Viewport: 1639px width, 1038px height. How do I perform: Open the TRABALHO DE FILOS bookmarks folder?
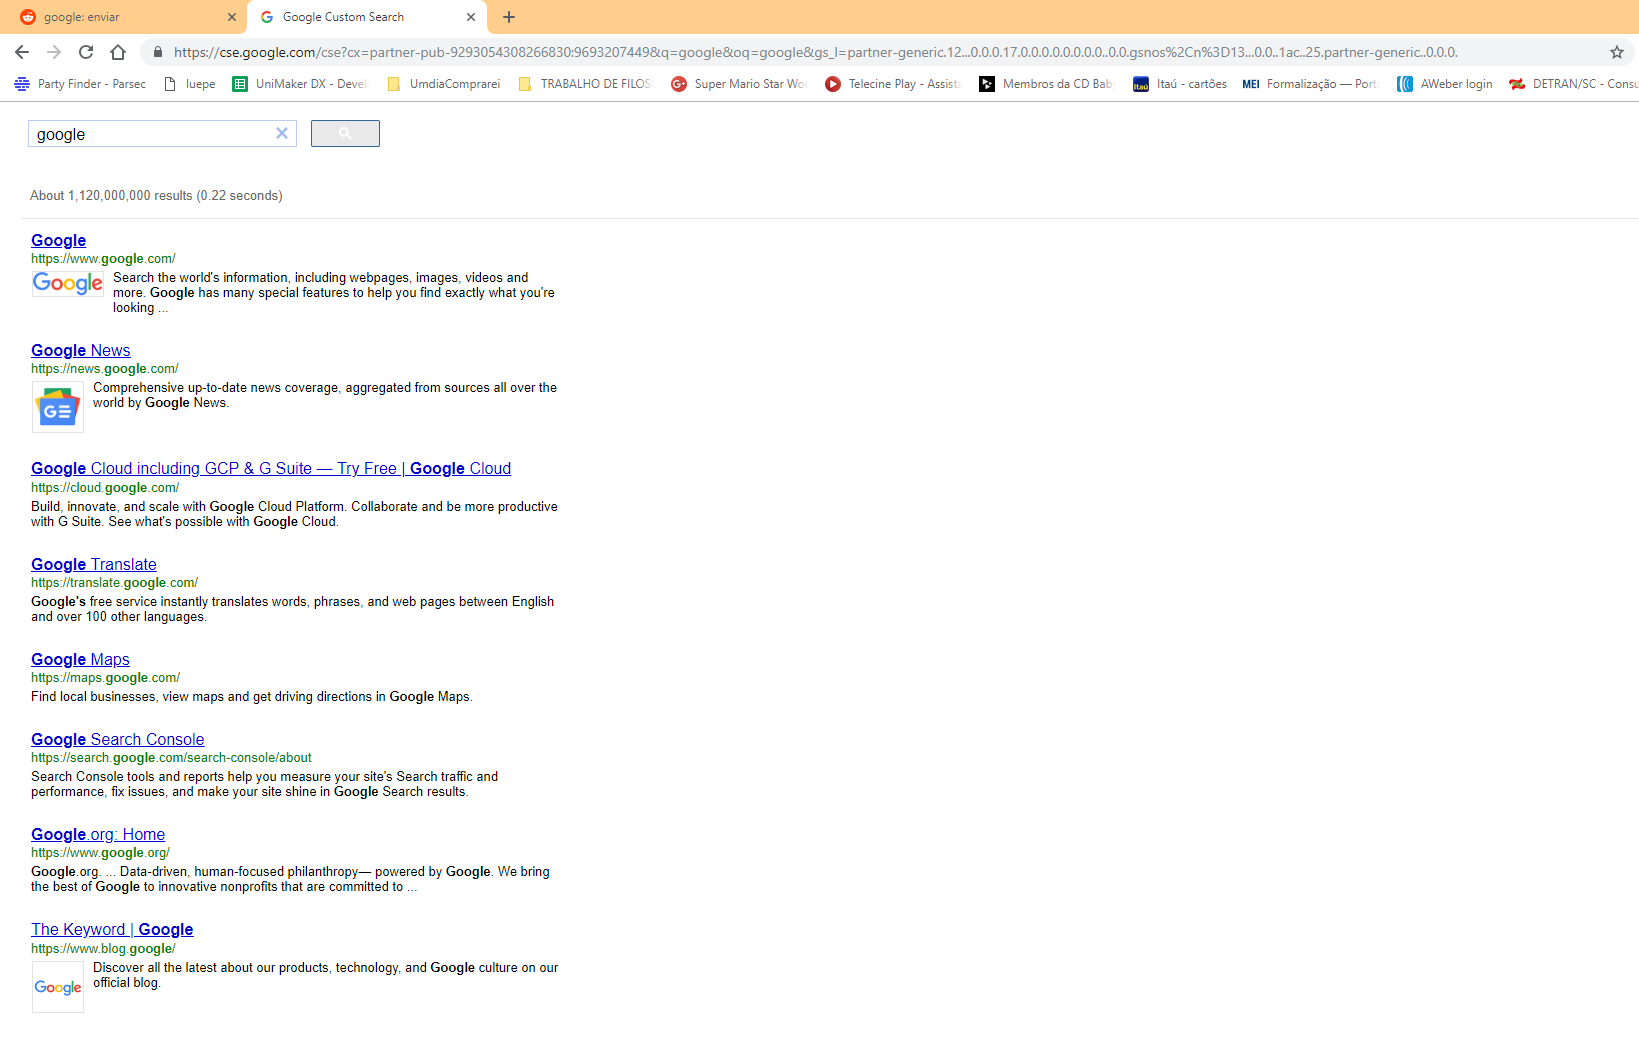click(x=585, y=84)
